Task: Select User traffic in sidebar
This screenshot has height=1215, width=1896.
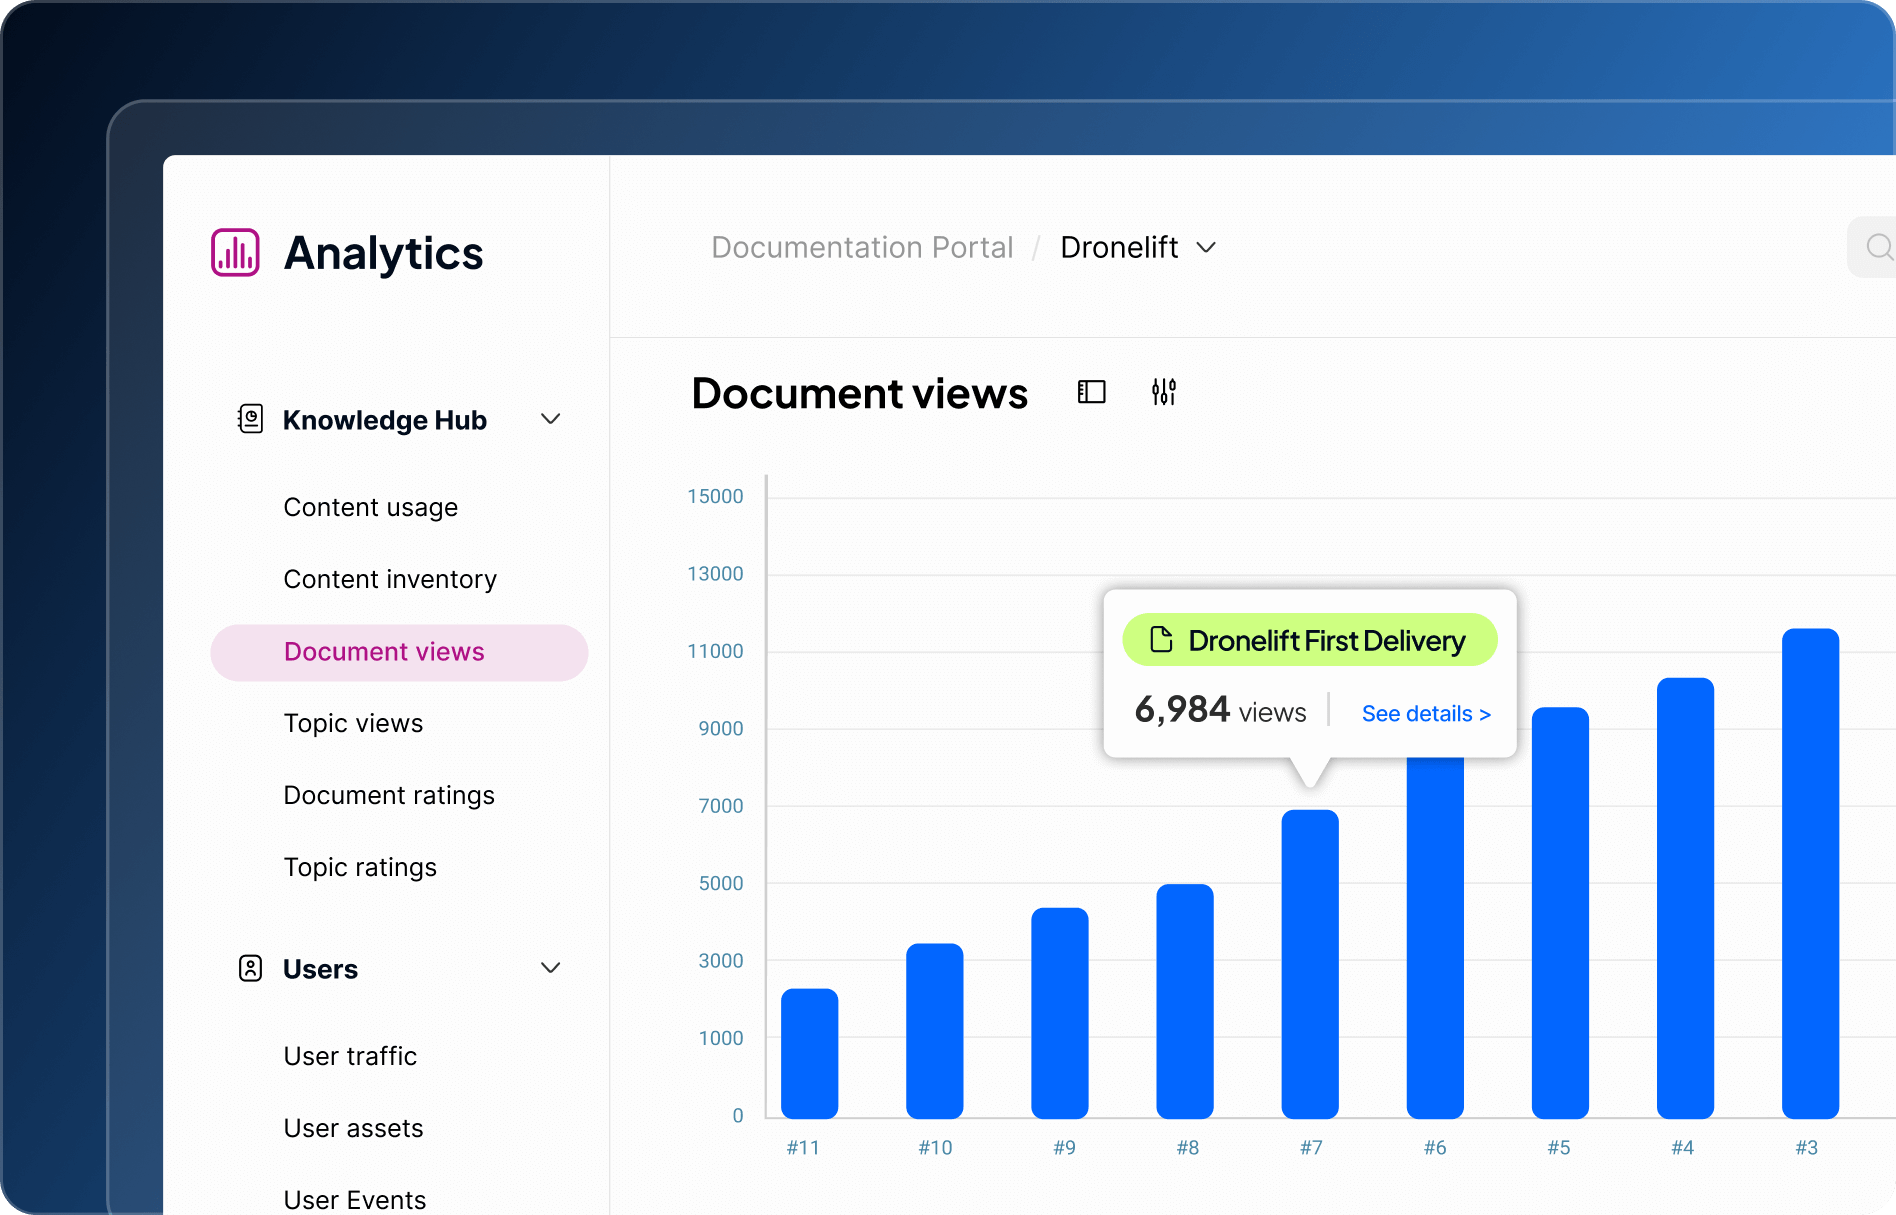Action: tap(350, 1056)
